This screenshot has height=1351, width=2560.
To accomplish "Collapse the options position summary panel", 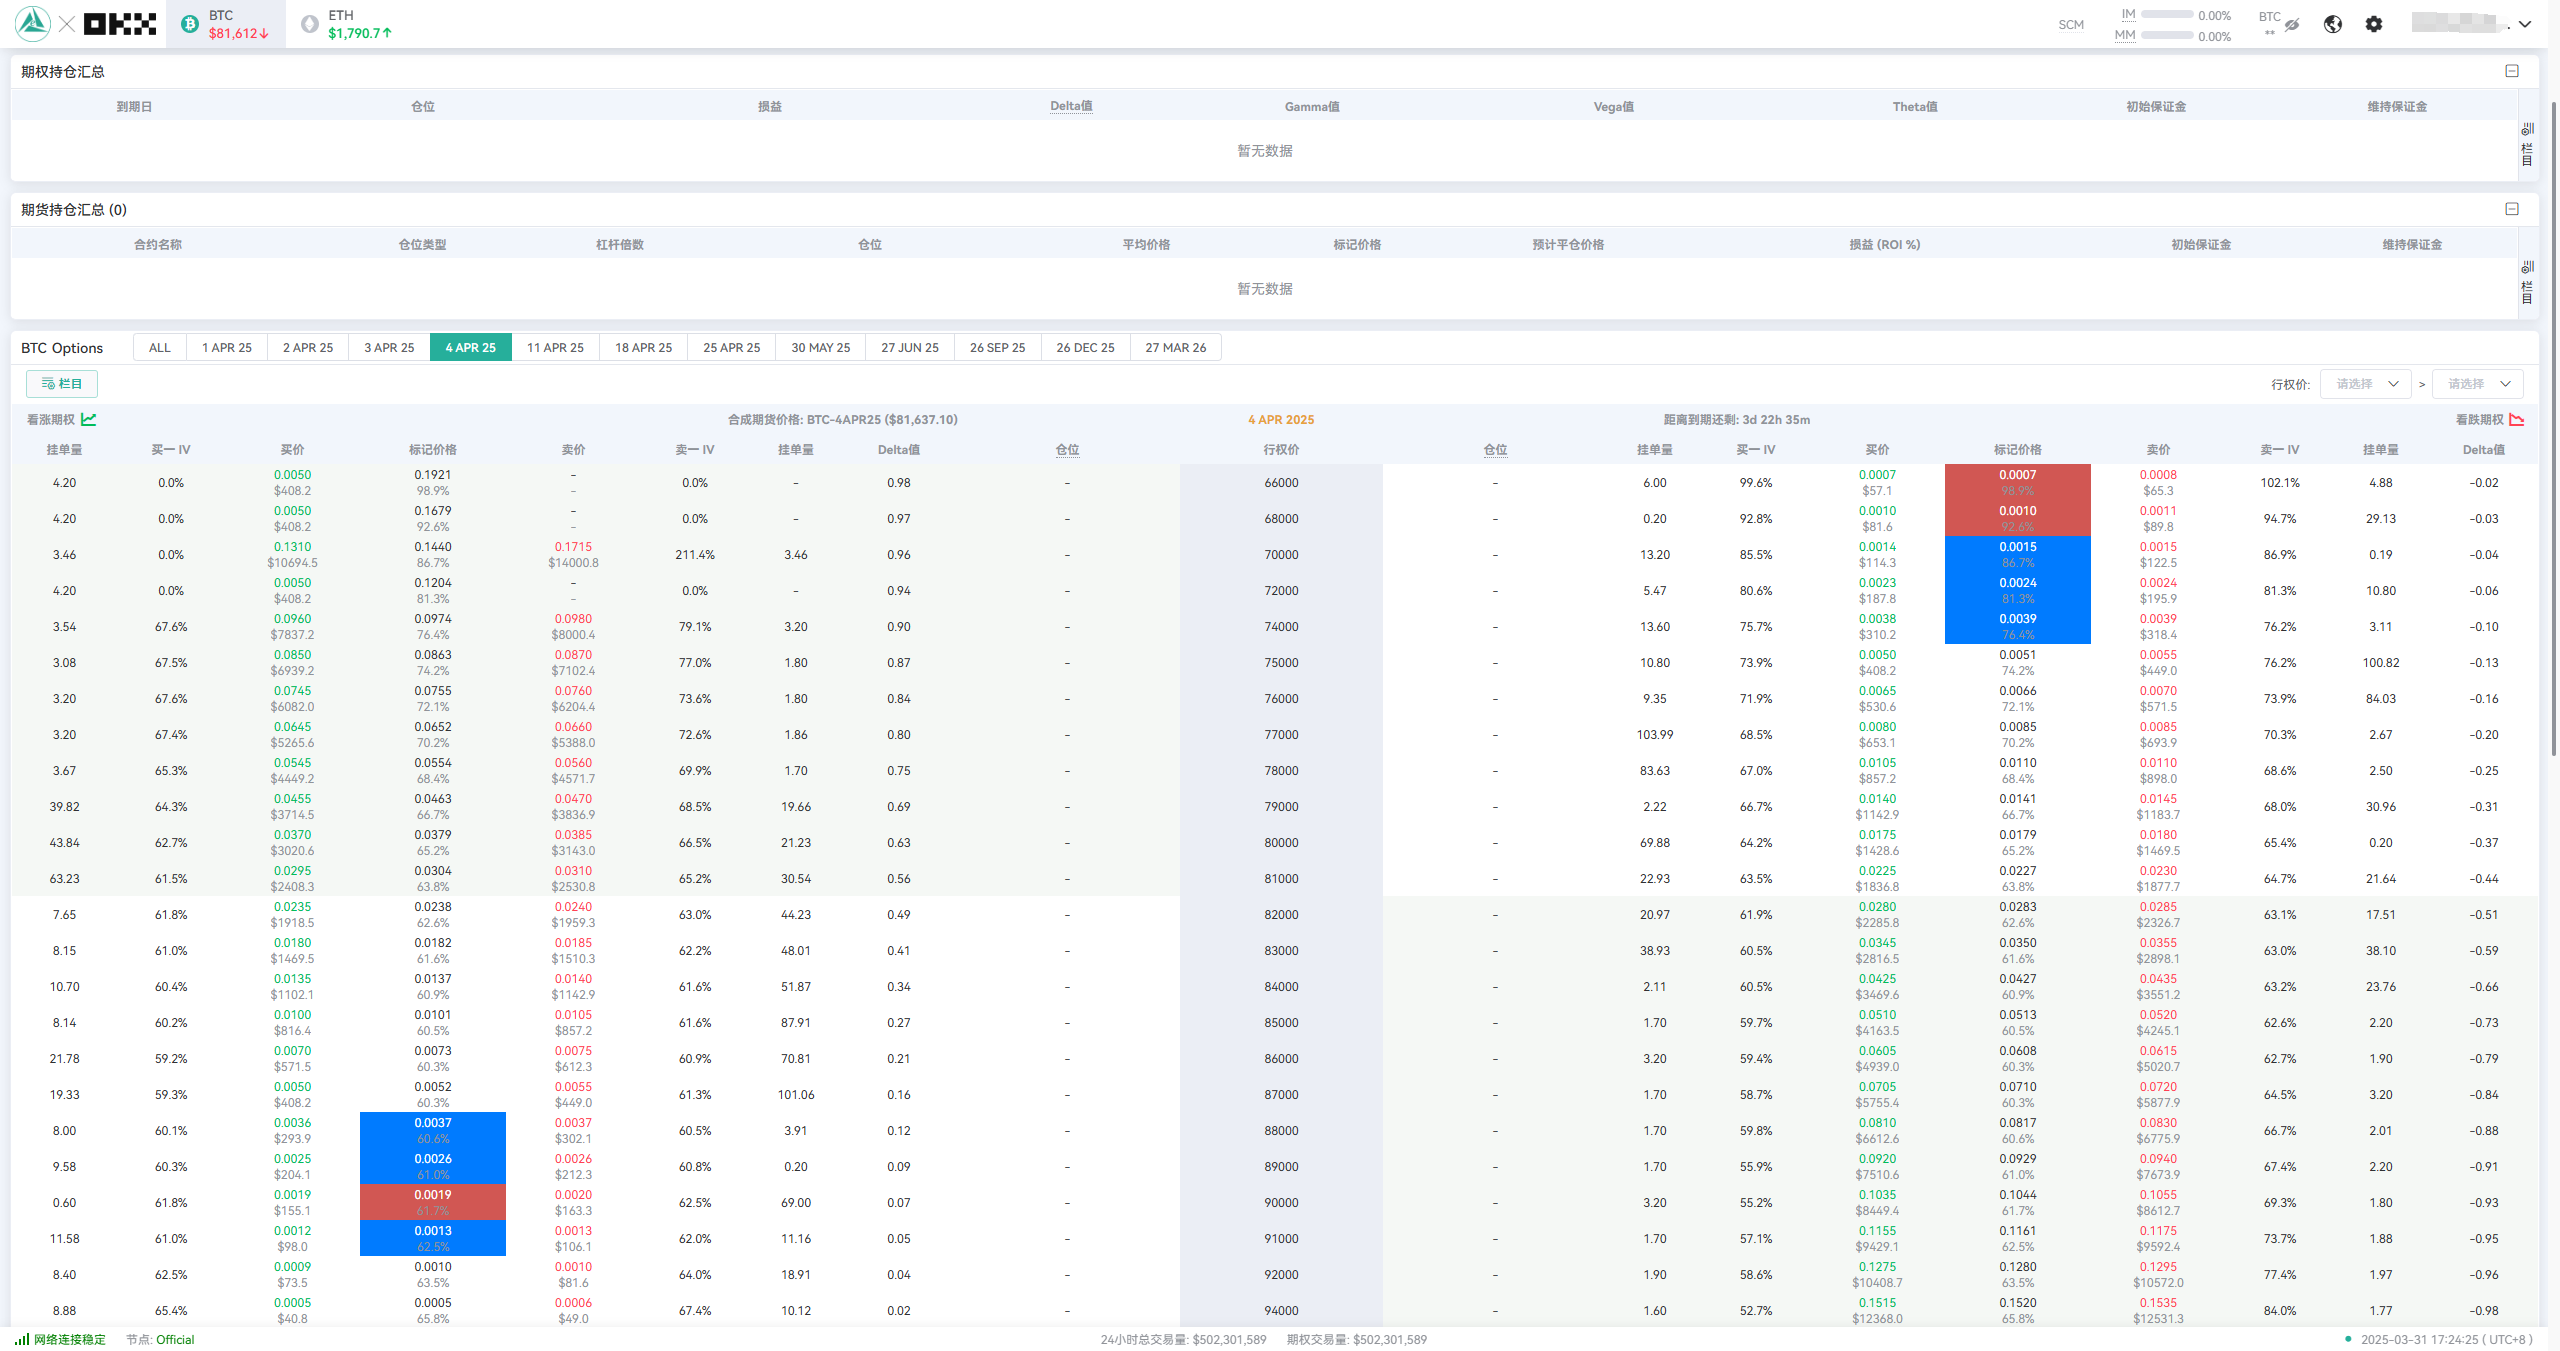I will (x=2512, y=71).
